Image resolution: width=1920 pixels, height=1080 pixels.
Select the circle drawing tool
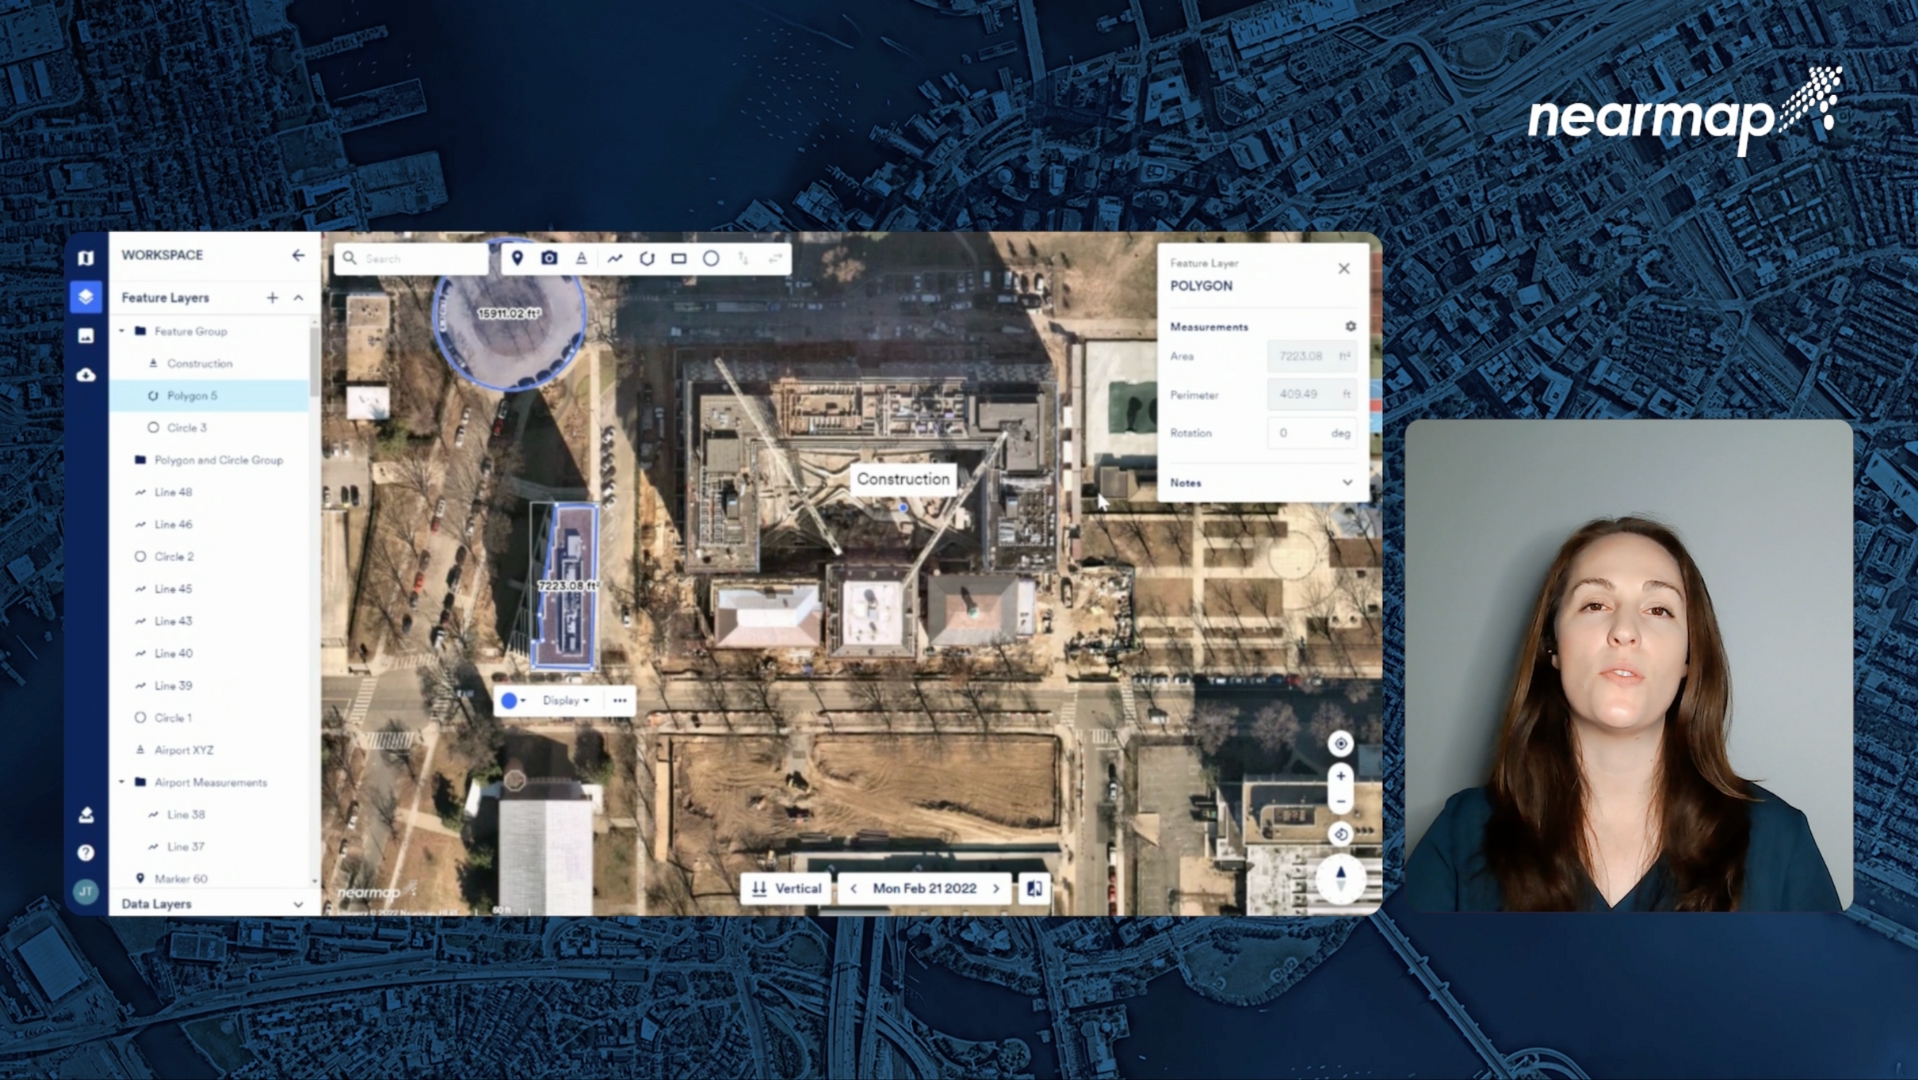(x=711, y=258)
